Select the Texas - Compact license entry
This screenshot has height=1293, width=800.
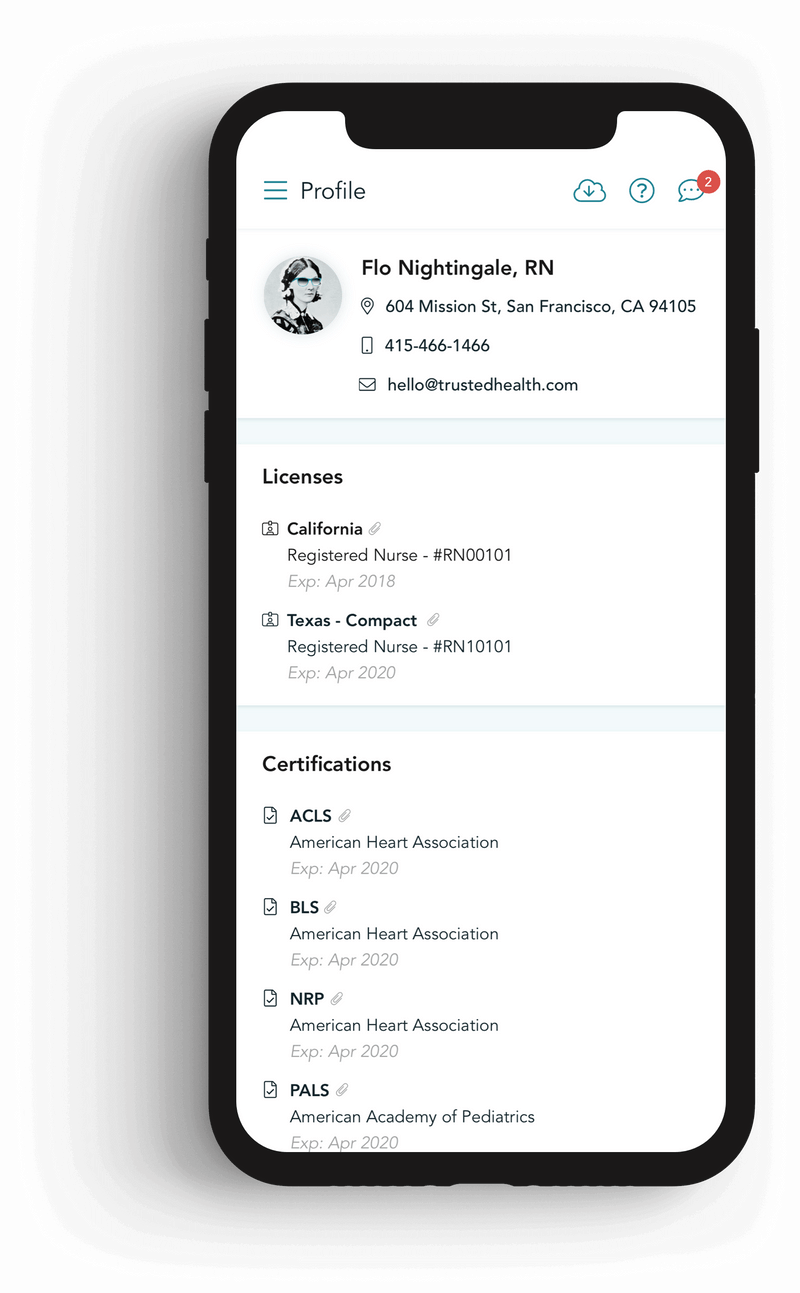pyautogui.click(x=351, y=621)
